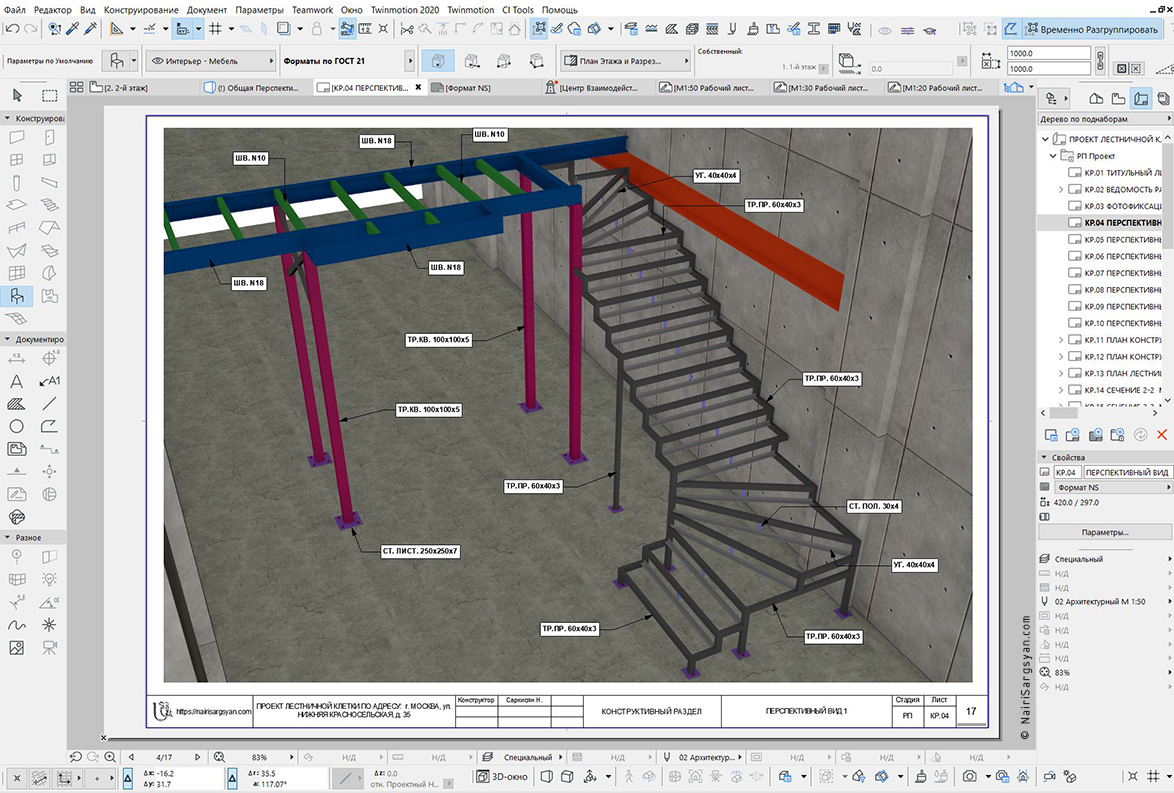Select the Fill hatch tool
This screenshot has width=1174, height=793.
[16, 404]
